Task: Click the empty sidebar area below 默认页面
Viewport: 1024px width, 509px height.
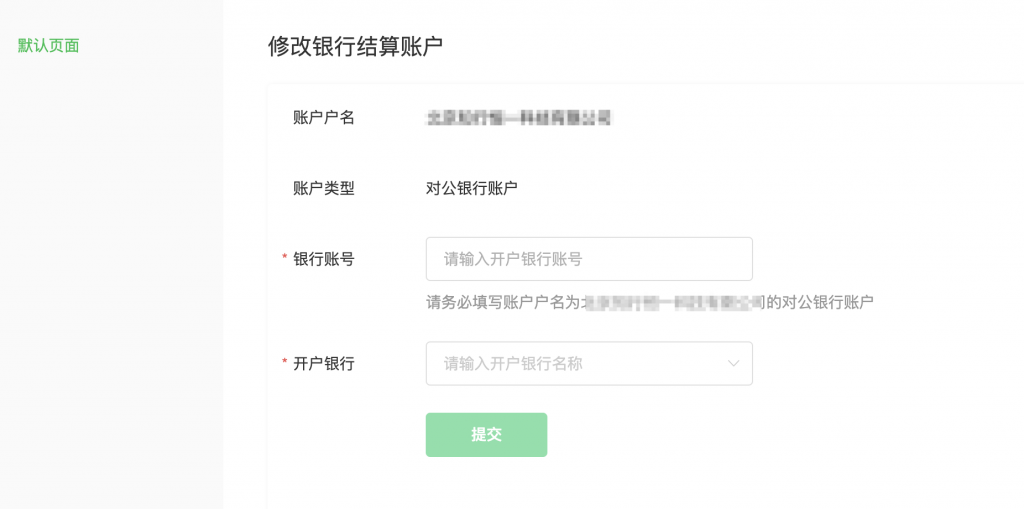Action: coord(110,280)
